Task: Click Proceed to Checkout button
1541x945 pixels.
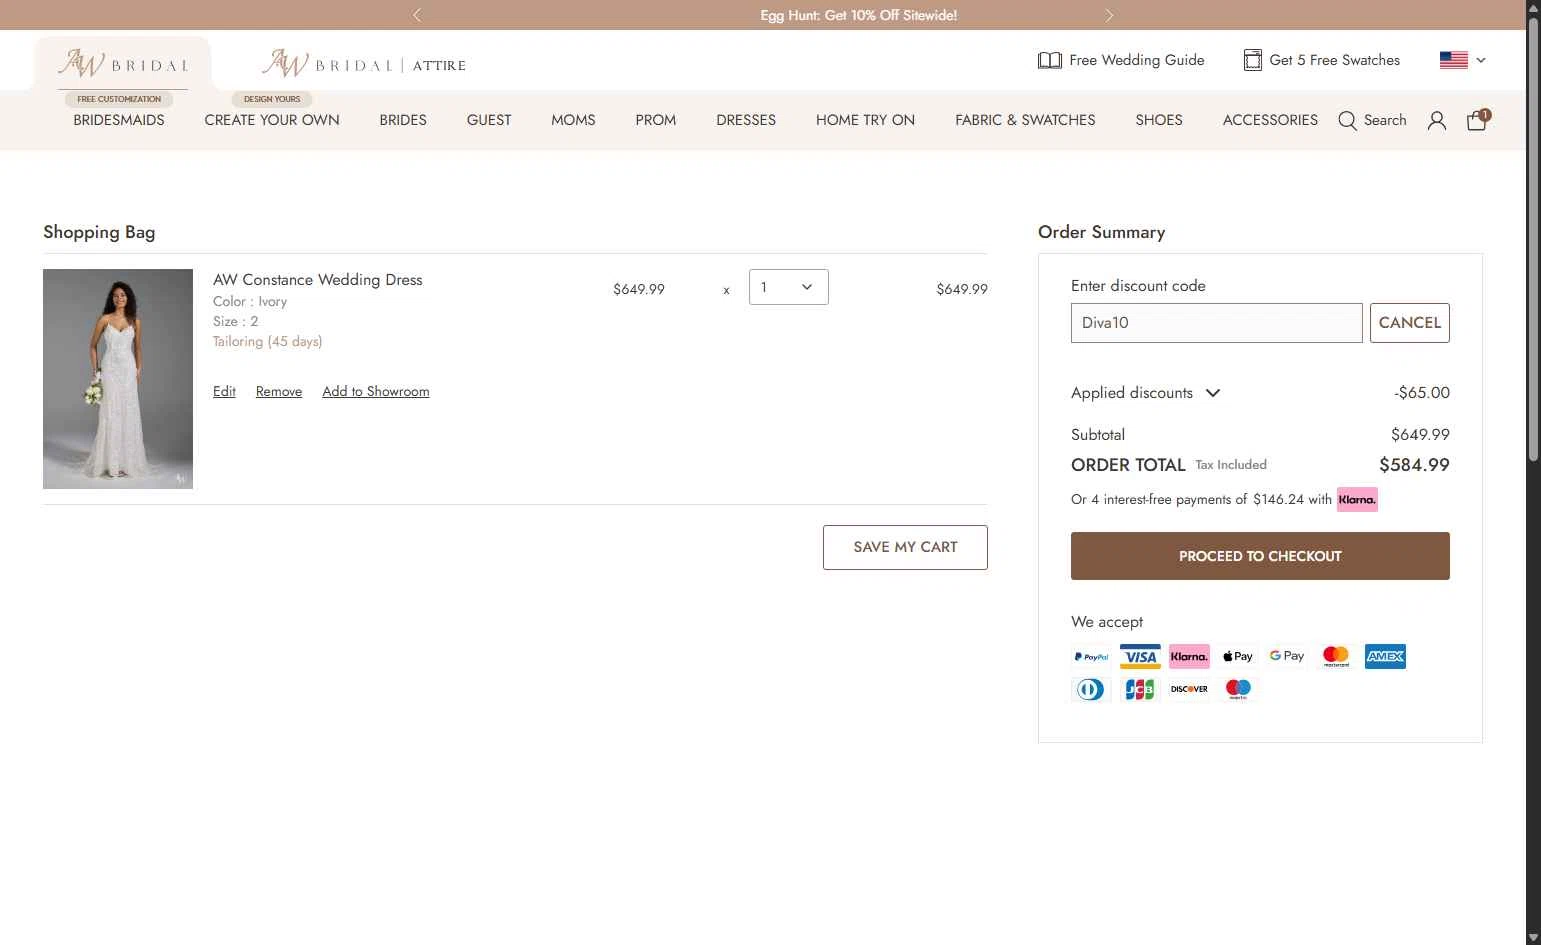Action: 1260,556
